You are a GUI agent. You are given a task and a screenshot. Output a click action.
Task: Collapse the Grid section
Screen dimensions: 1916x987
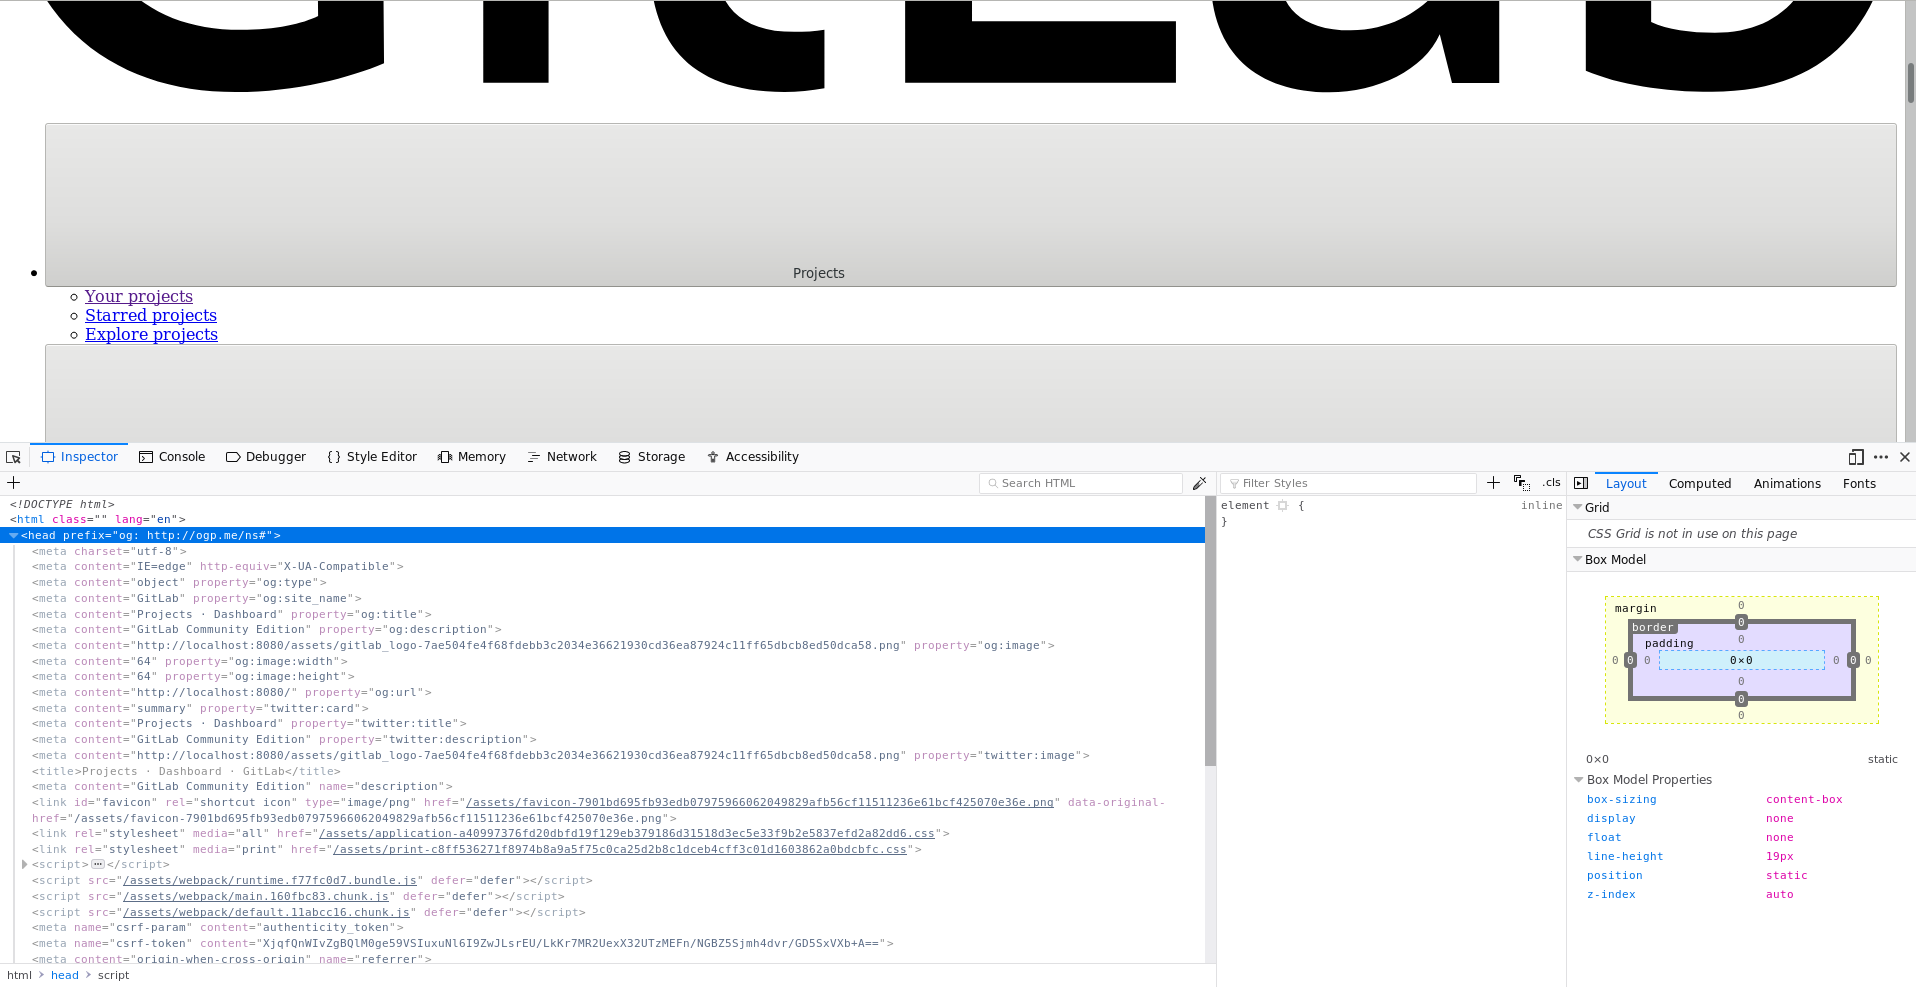[1578, 507]
